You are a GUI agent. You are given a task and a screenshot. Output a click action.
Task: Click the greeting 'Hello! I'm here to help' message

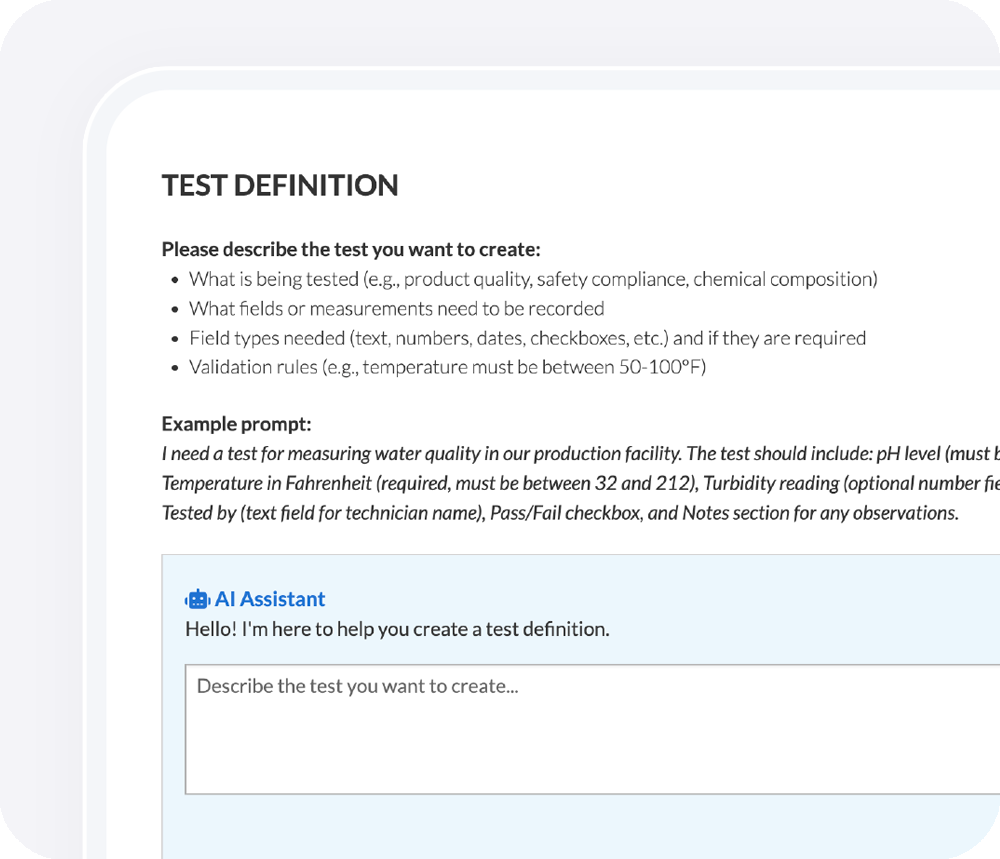coord(397,629)
